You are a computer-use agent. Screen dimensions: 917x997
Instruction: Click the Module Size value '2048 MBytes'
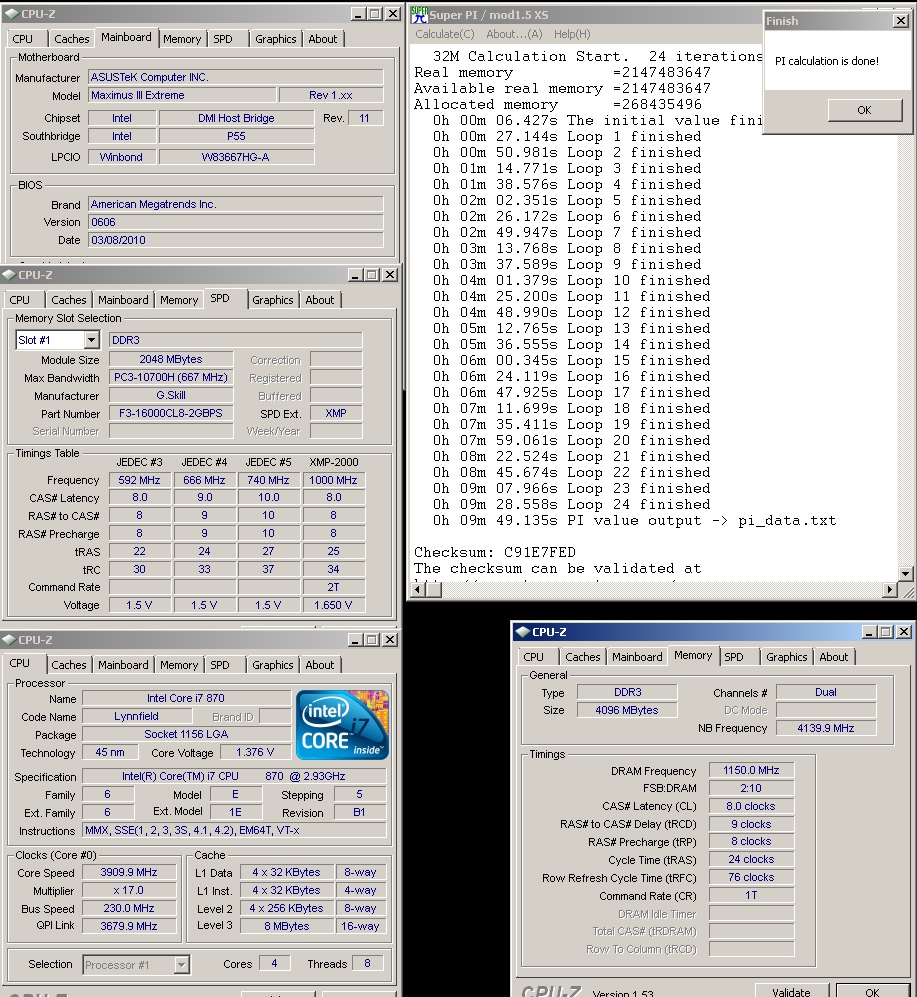[x=171, y=359]
